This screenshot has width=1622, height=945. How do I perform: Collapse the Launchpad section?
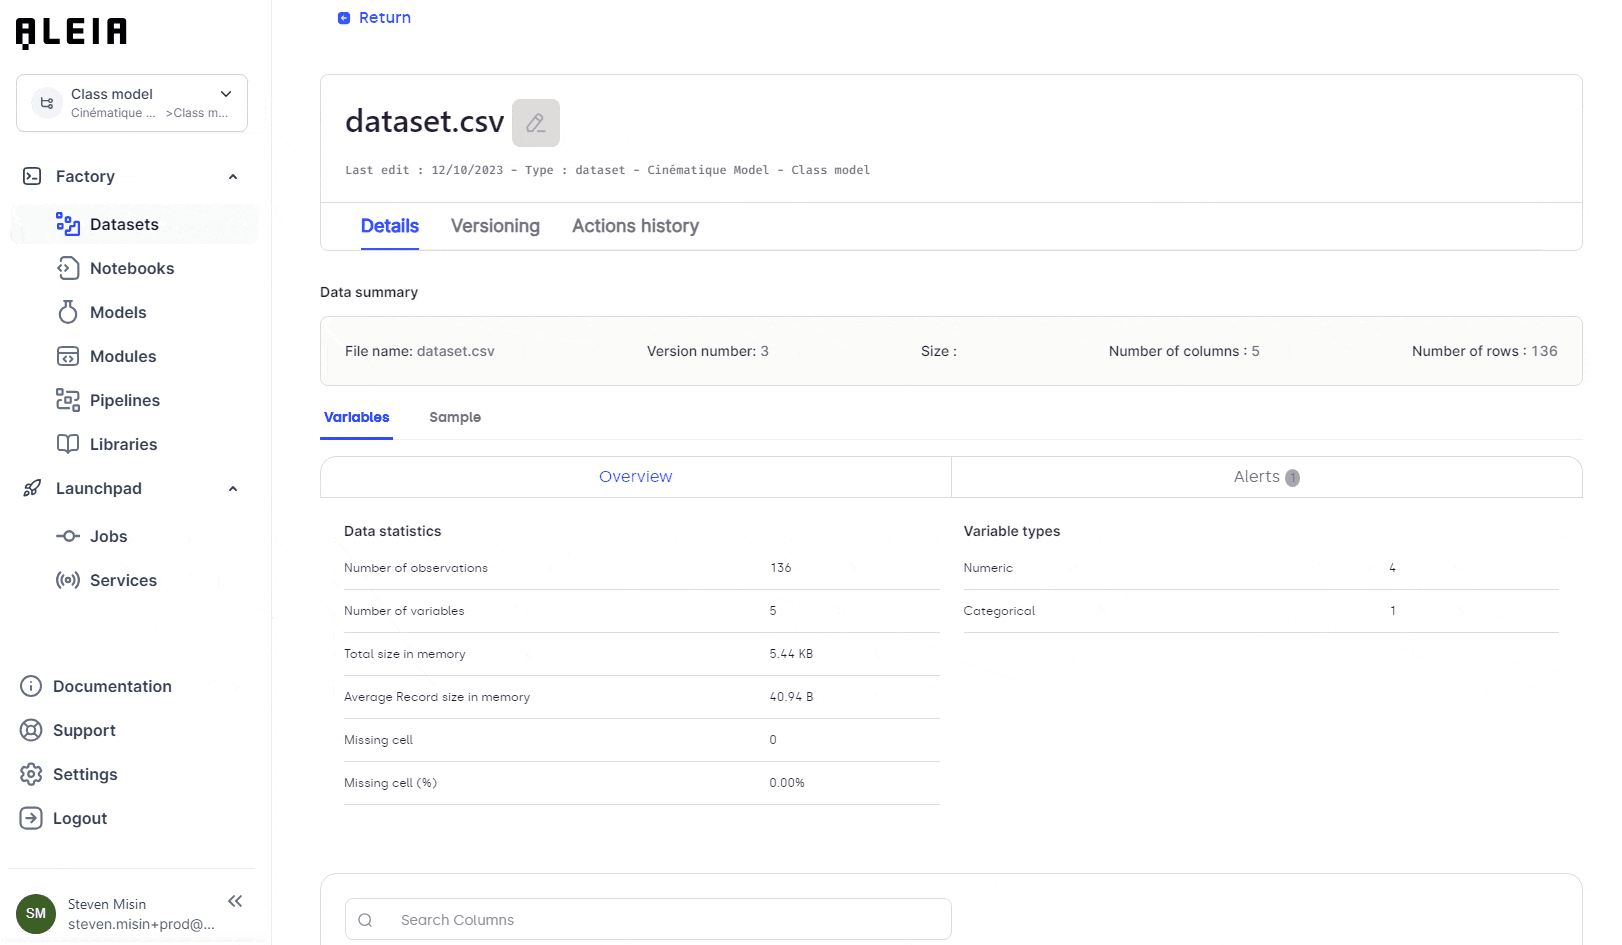tap(233, 489)
